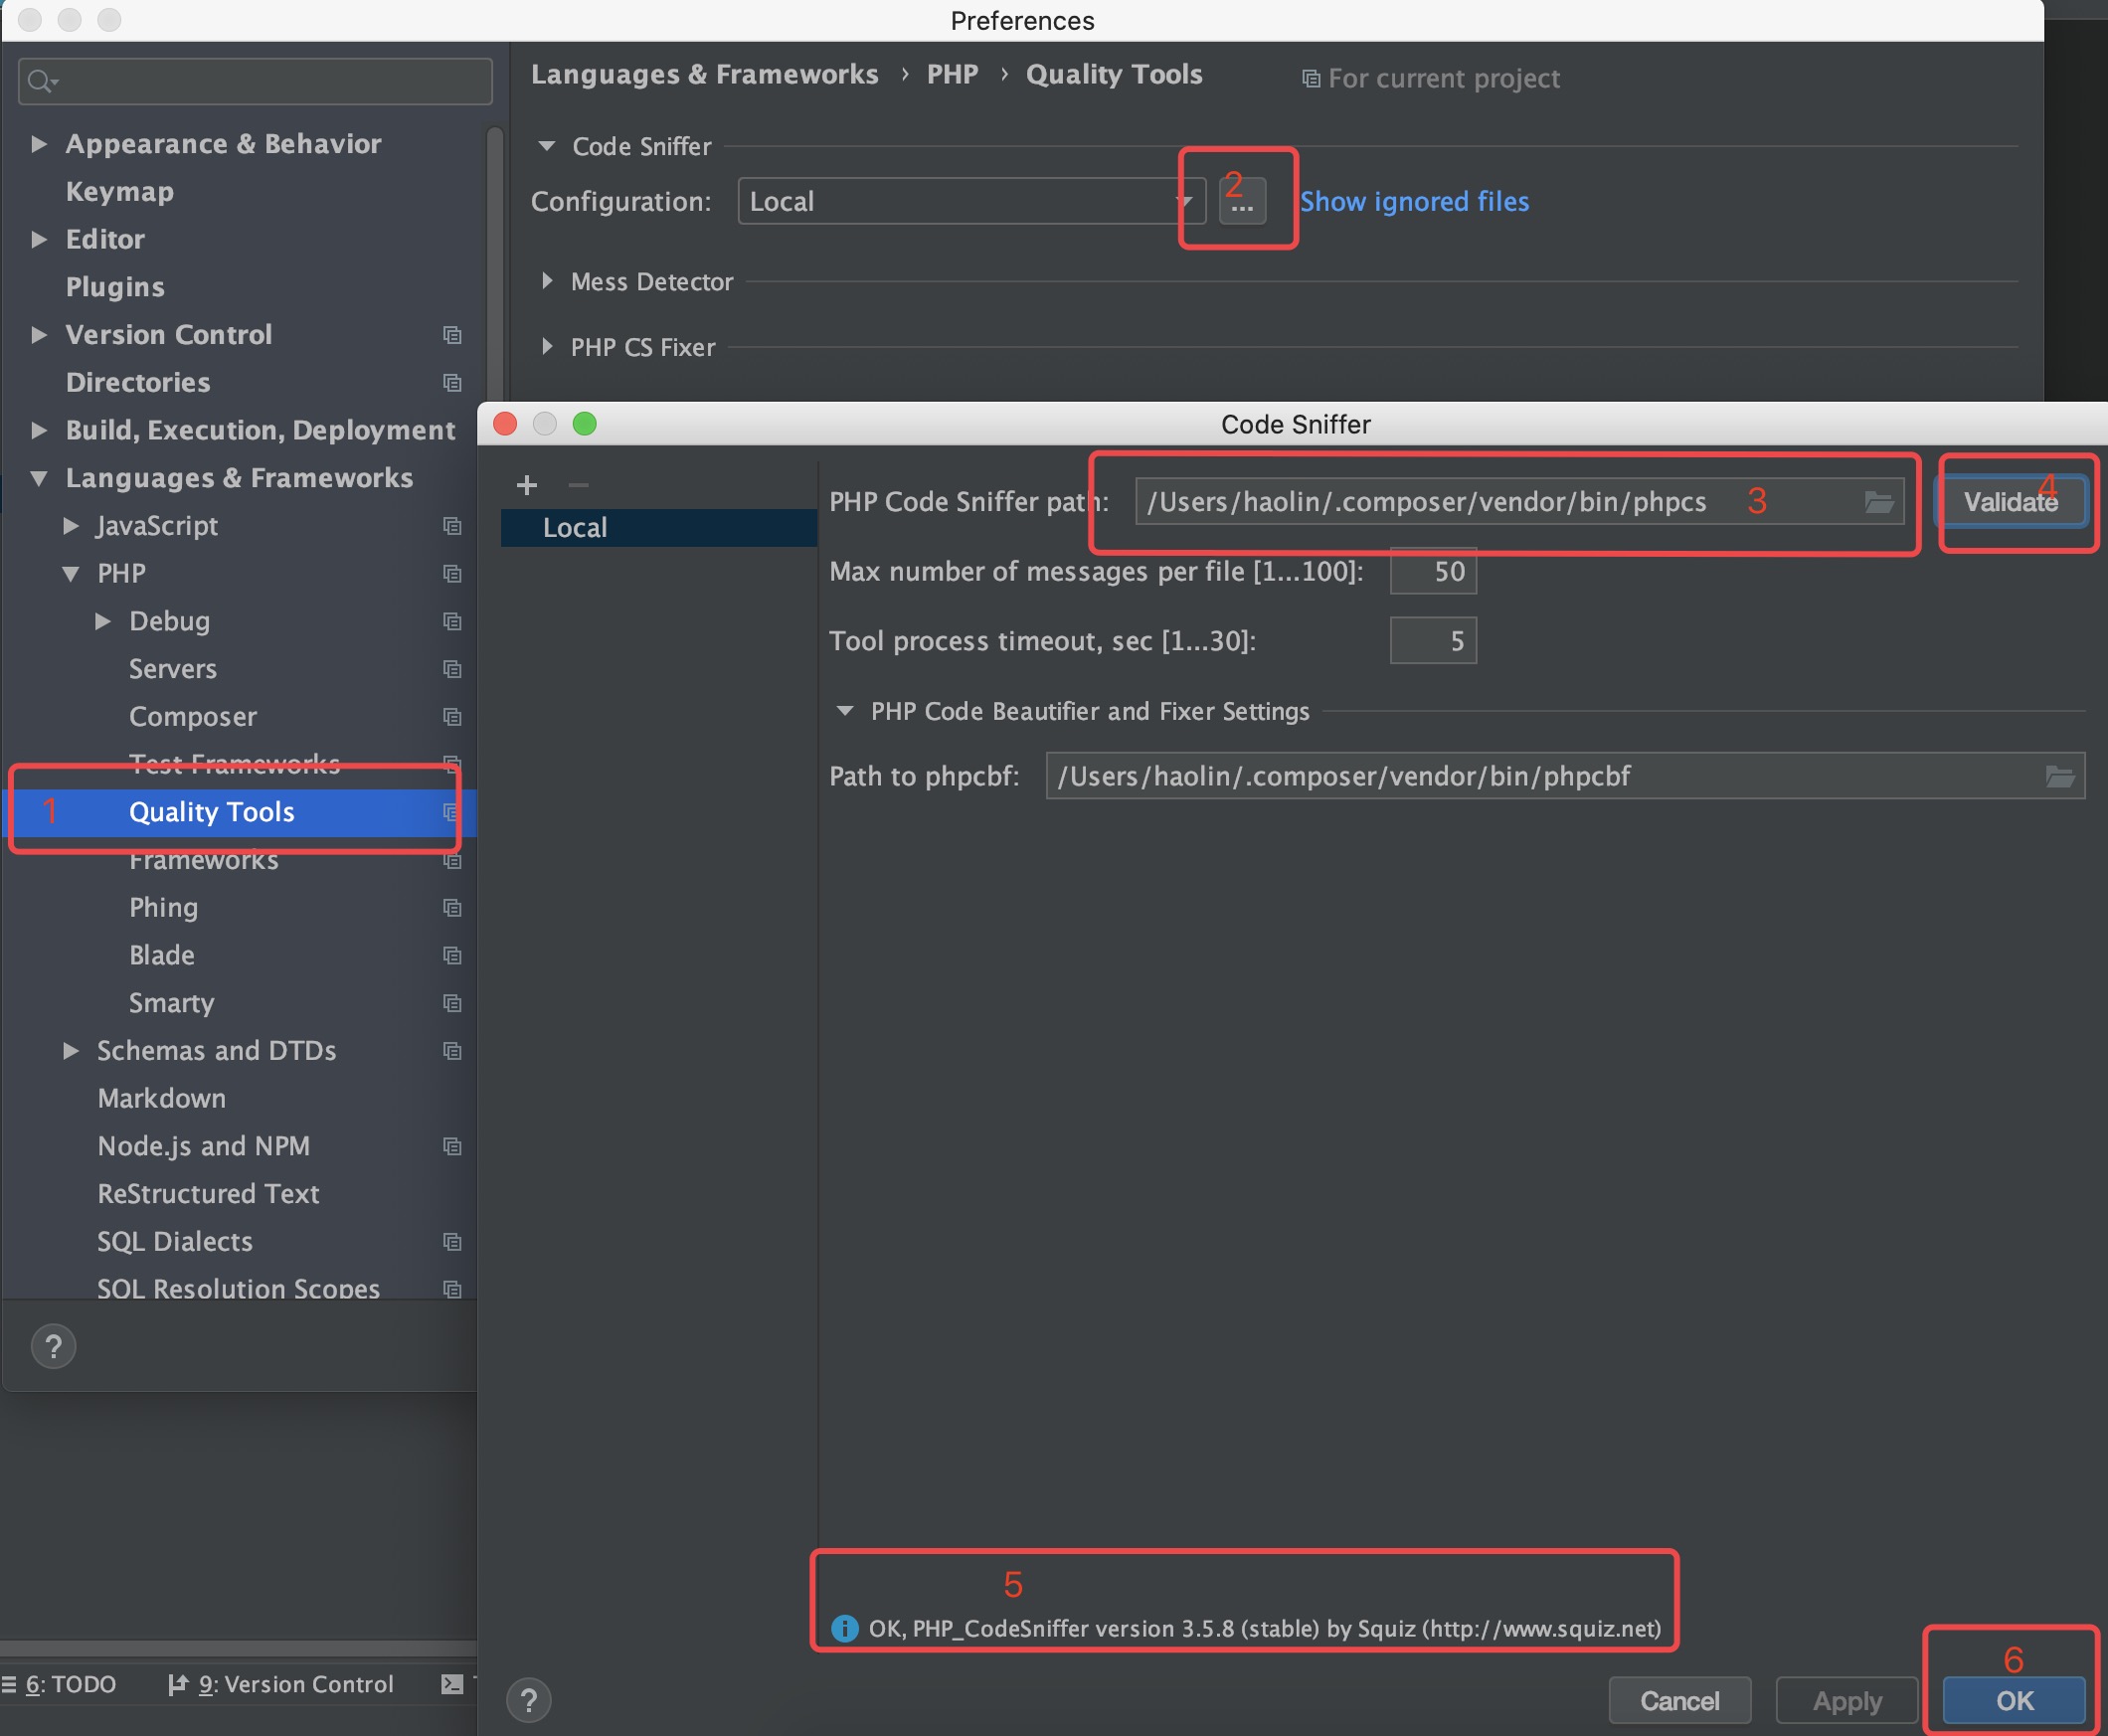This screenshot has height=1736, width=2108.
Task: Click the remove (−) icon in the Code Sniffer dialog
Action: (578, 485)
